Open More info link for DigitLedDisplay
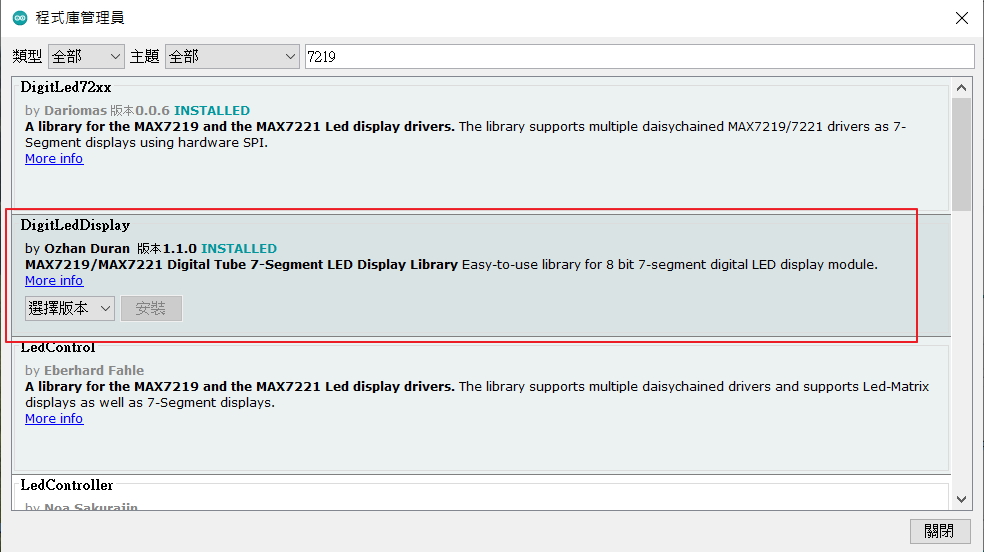Image resolution: width=984 pixels, height=552 pixels. (54, 281)
